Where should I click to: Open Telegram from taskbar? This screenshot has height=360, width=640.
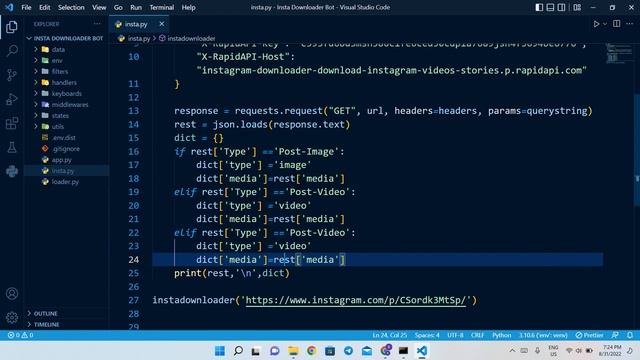[x=348, y=351]
